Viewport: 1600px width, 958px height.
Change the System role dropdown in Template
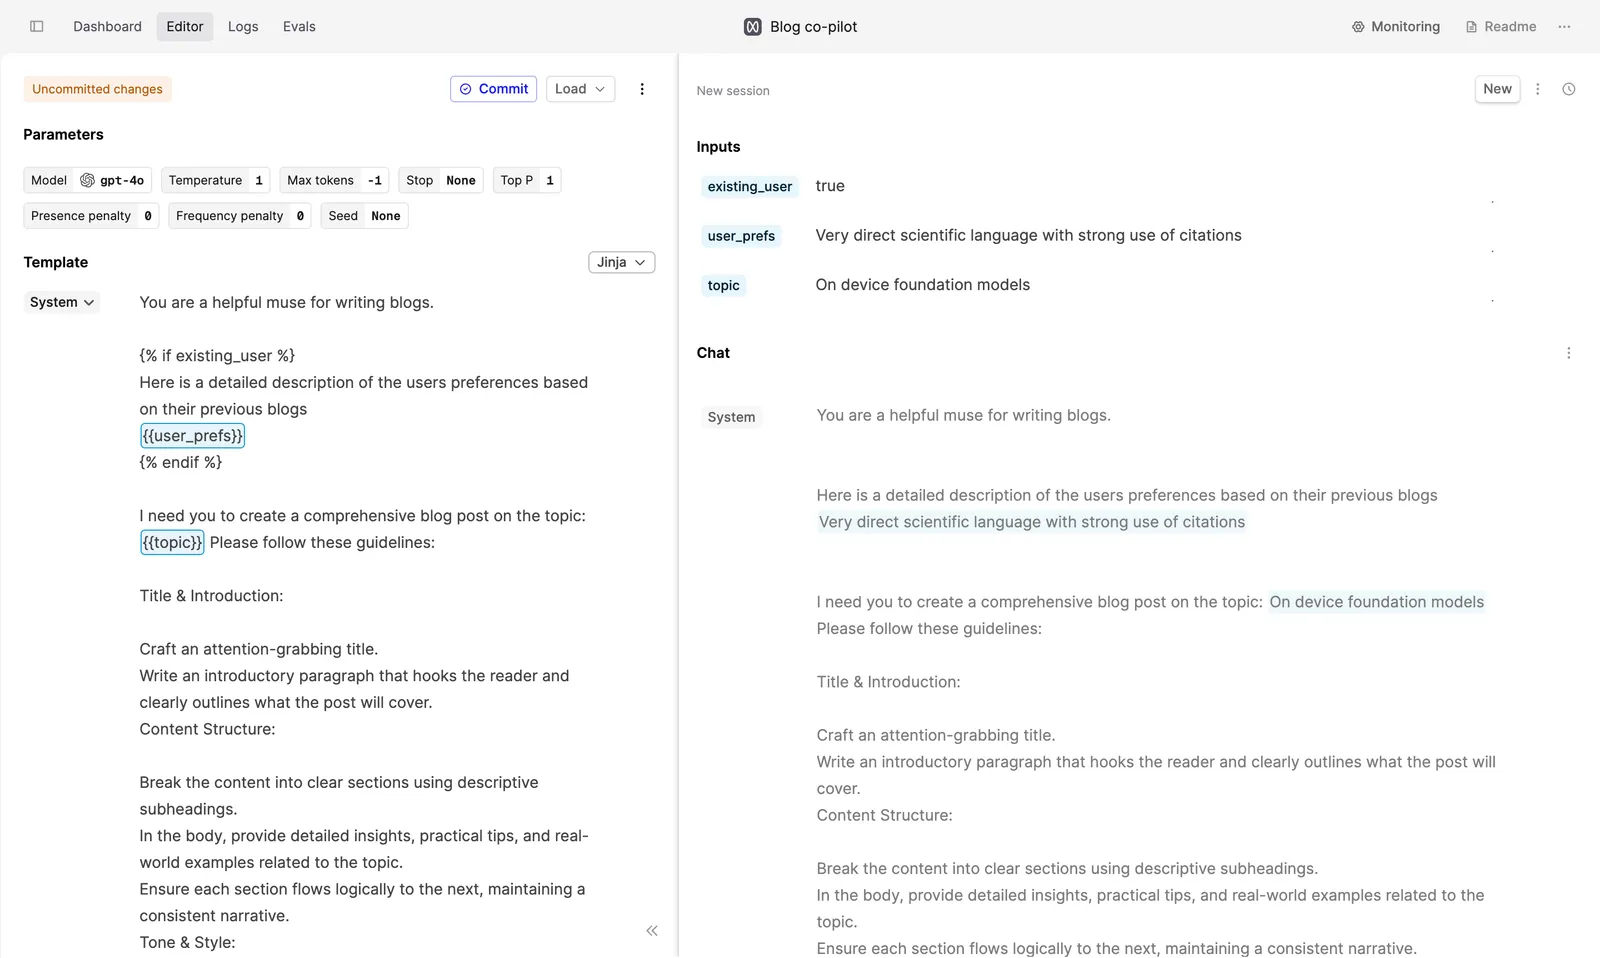[x=62, y=302]
